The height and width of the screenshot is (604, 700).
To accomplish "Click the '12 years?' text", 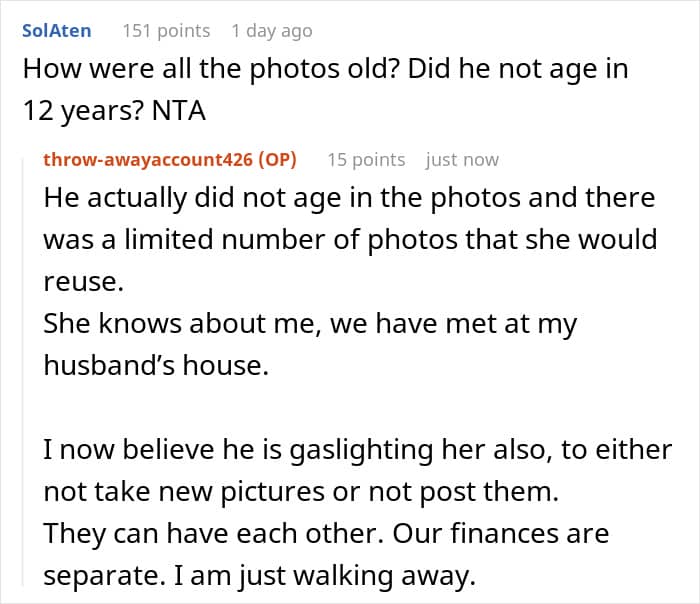I will coord(82,112).
